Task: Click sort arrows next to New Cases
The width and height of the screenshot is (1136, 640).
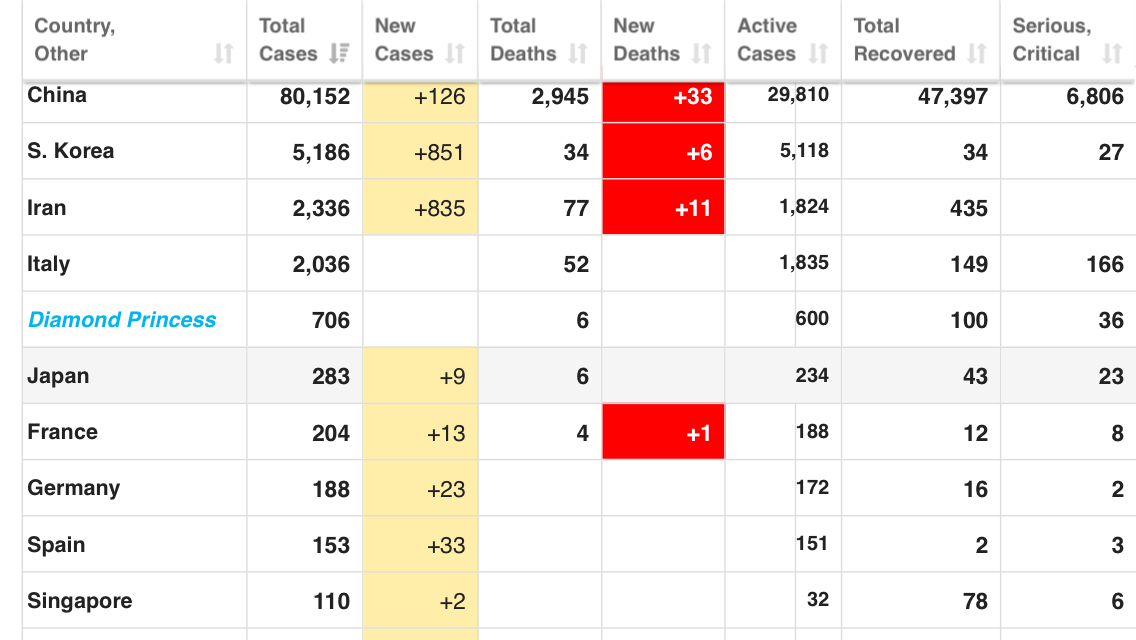Action: coord(456,54)
